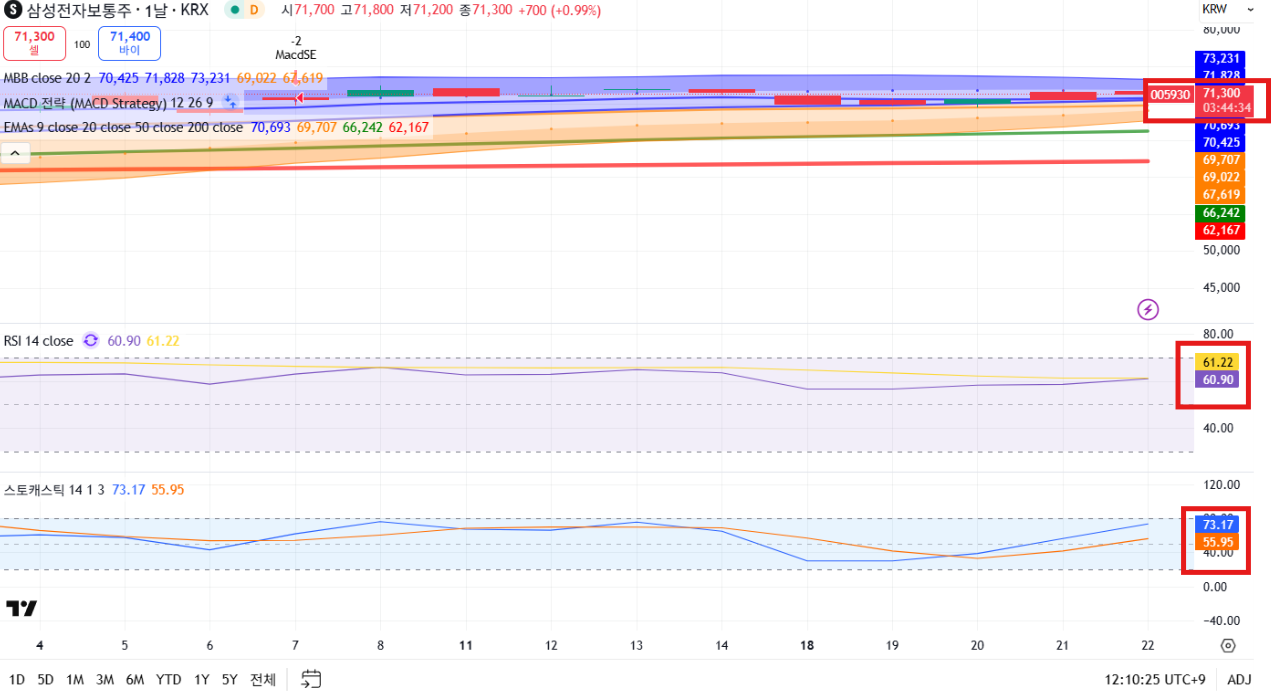Click the purple lightning bolt icon
This screenshot has width=1271, height=691.
coord(1148,309)
